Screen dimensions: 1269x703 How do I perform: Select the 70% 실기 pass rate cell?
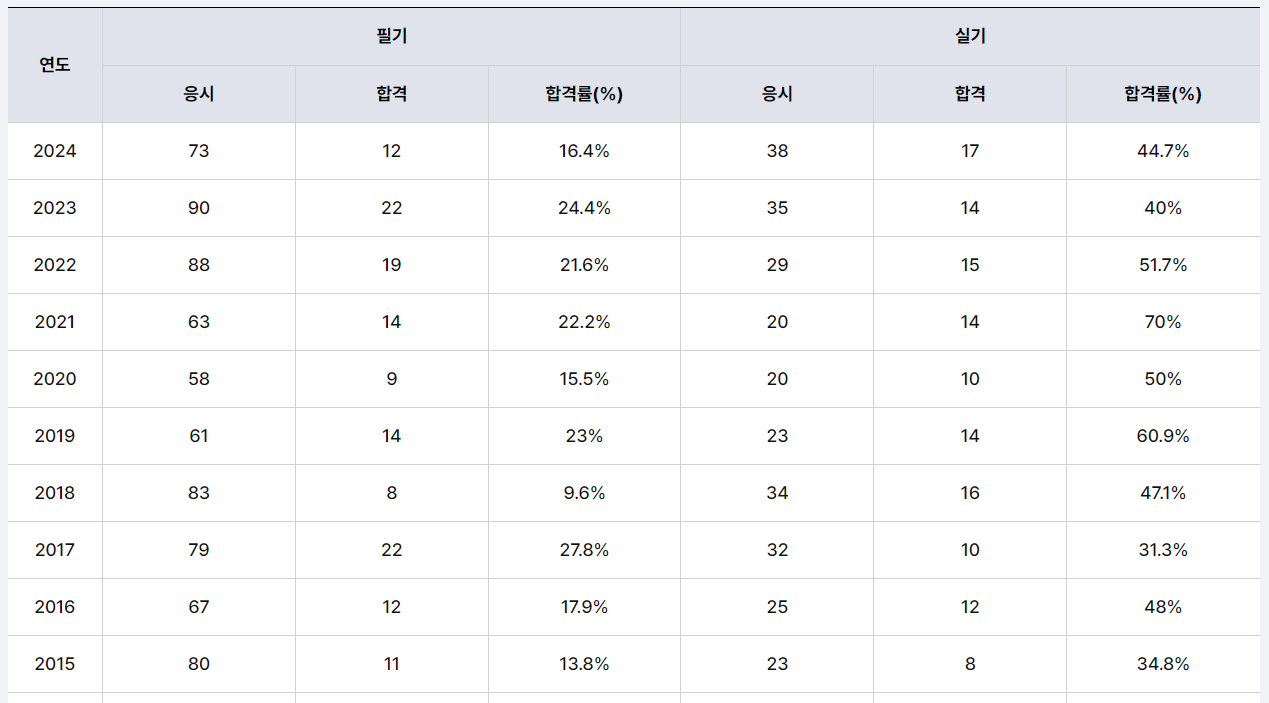point(1163,322)
